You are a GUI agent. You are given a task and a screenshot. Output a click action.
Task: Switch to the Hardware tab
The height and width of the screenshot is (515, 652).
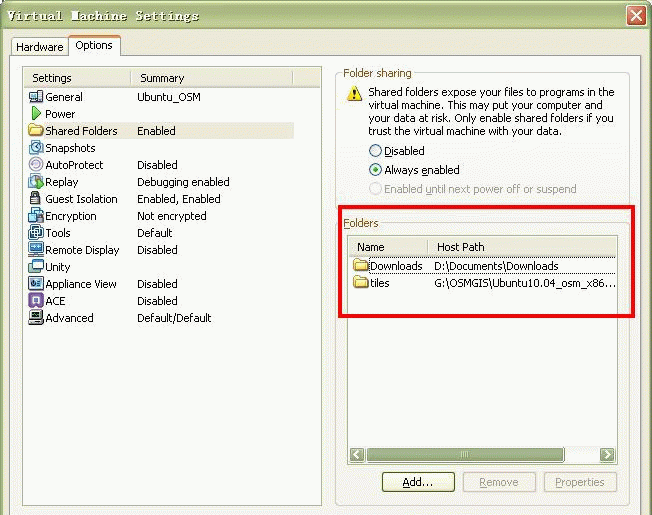click(x=40, y=47)
